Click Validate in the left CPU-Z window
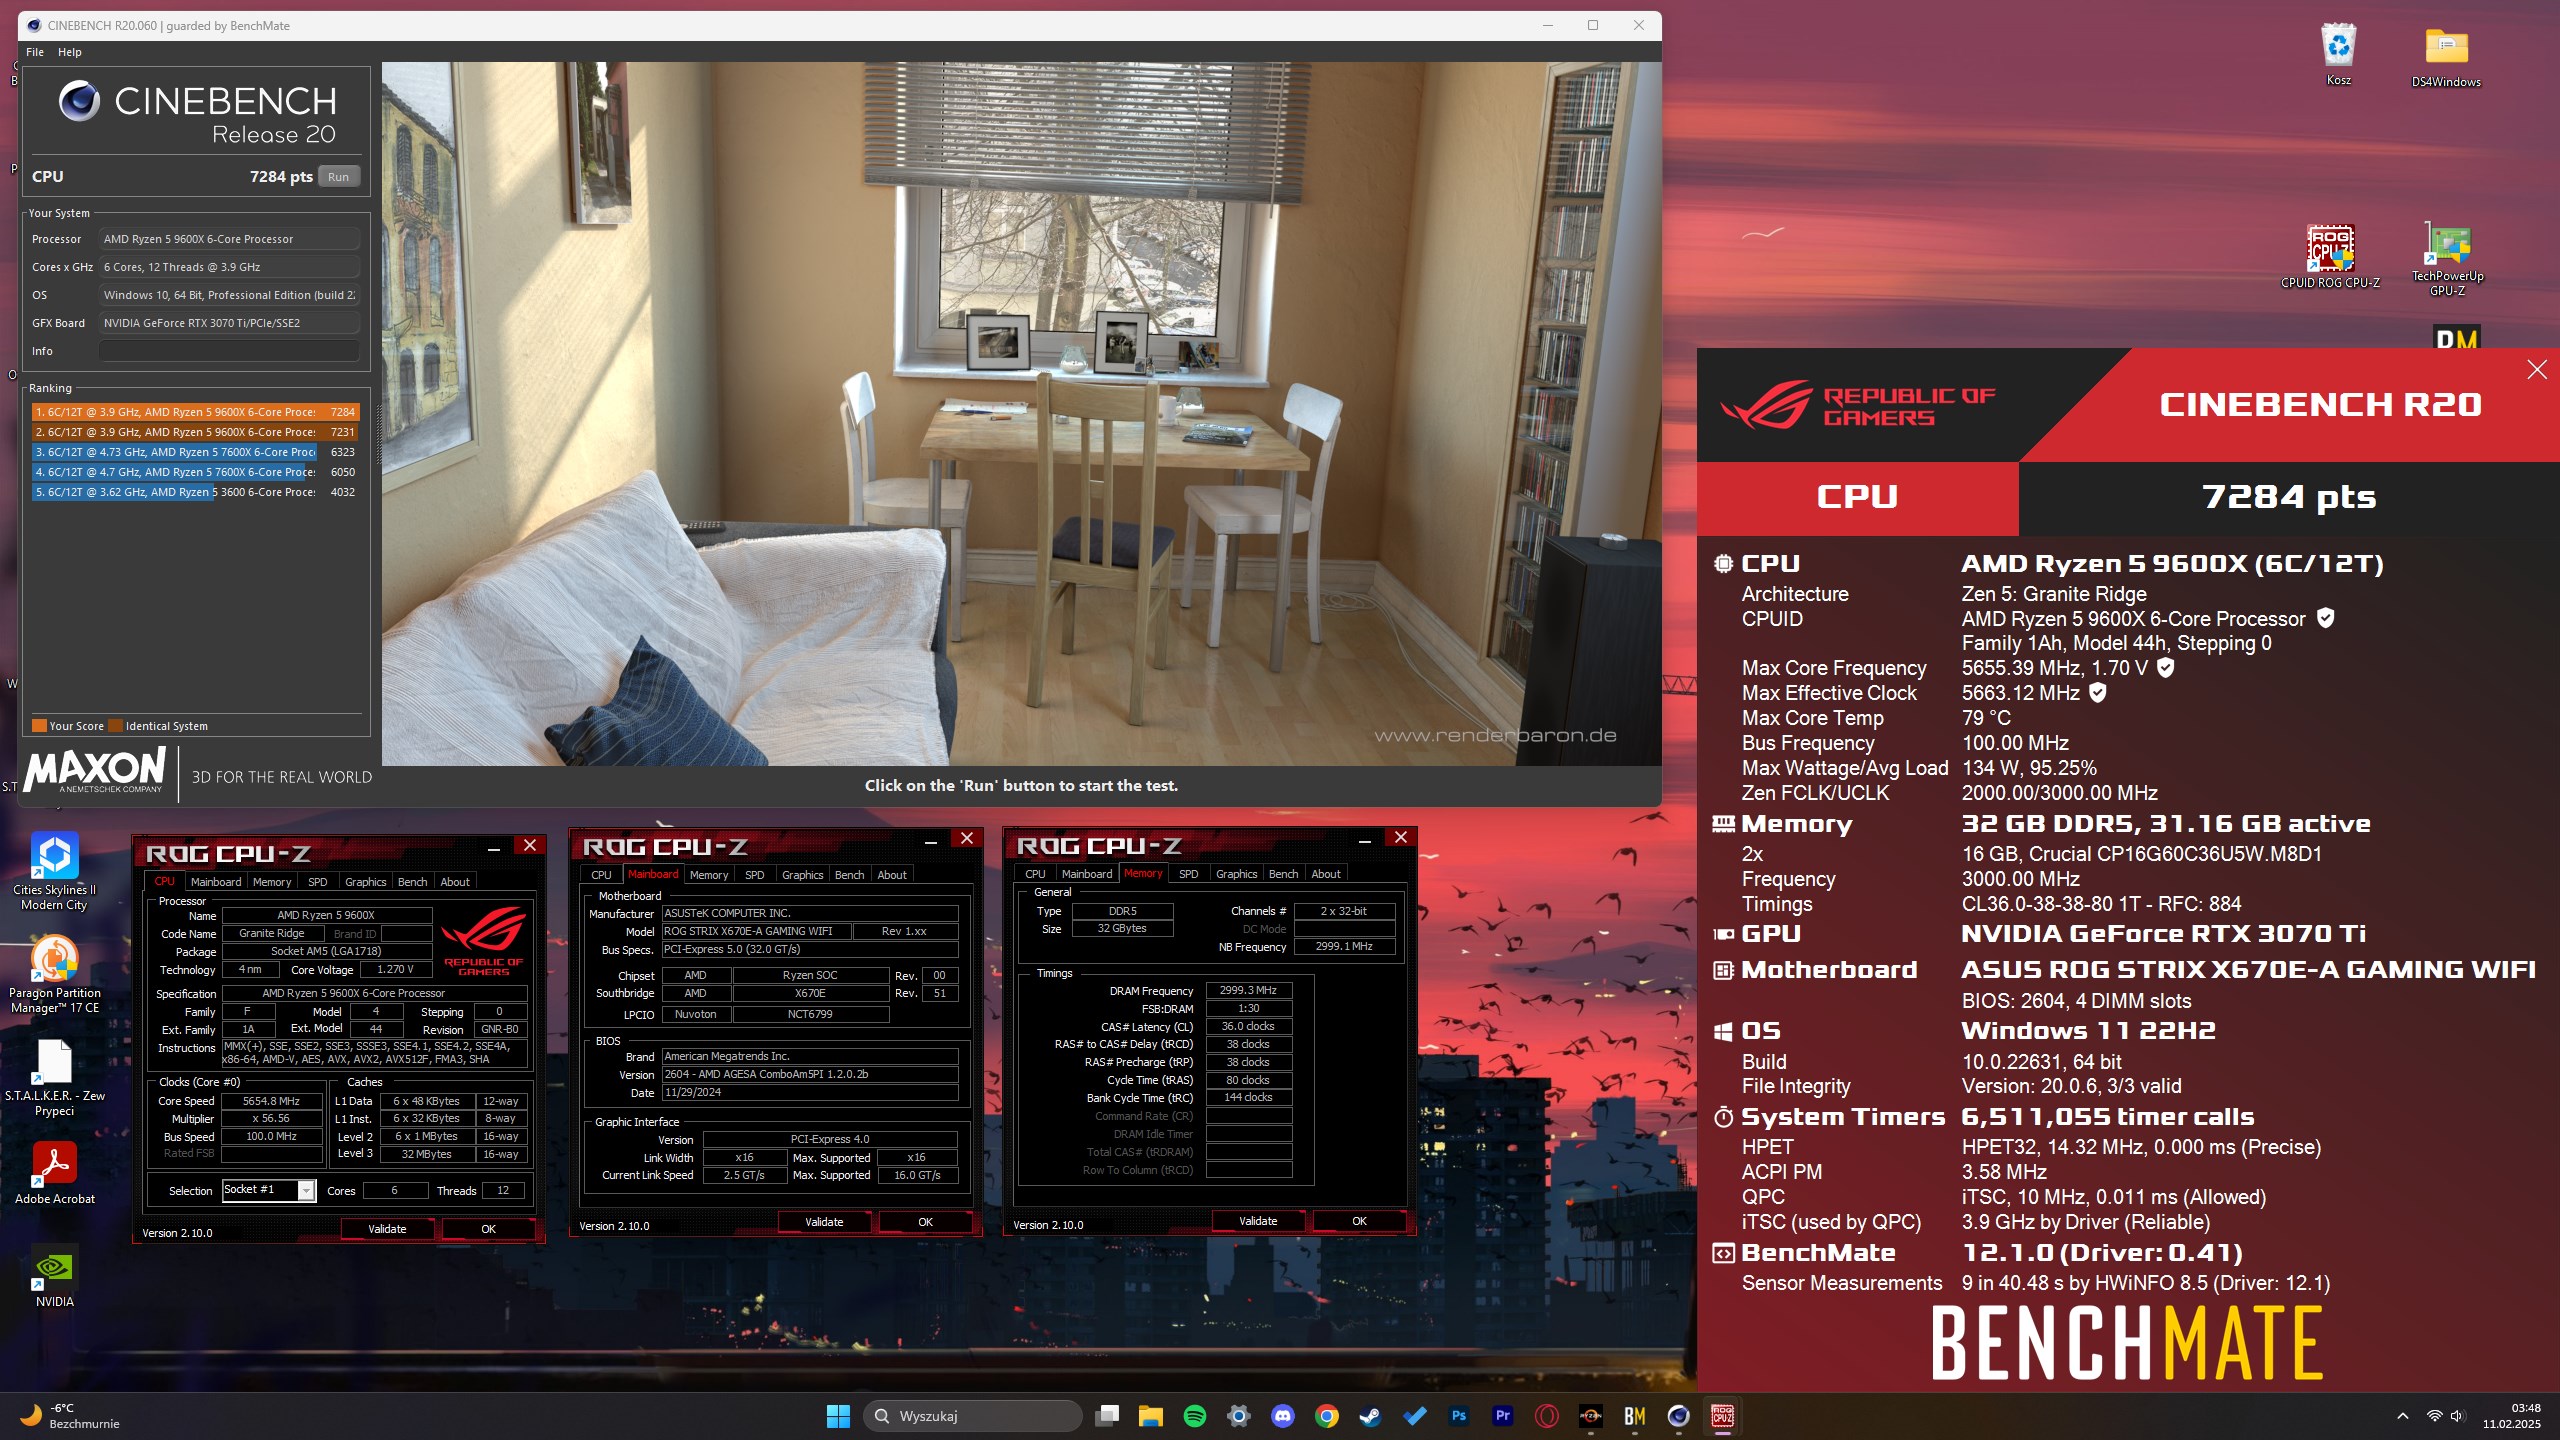The width and height of the screenshot is (2560, 1440). [x=387, y=1229]
